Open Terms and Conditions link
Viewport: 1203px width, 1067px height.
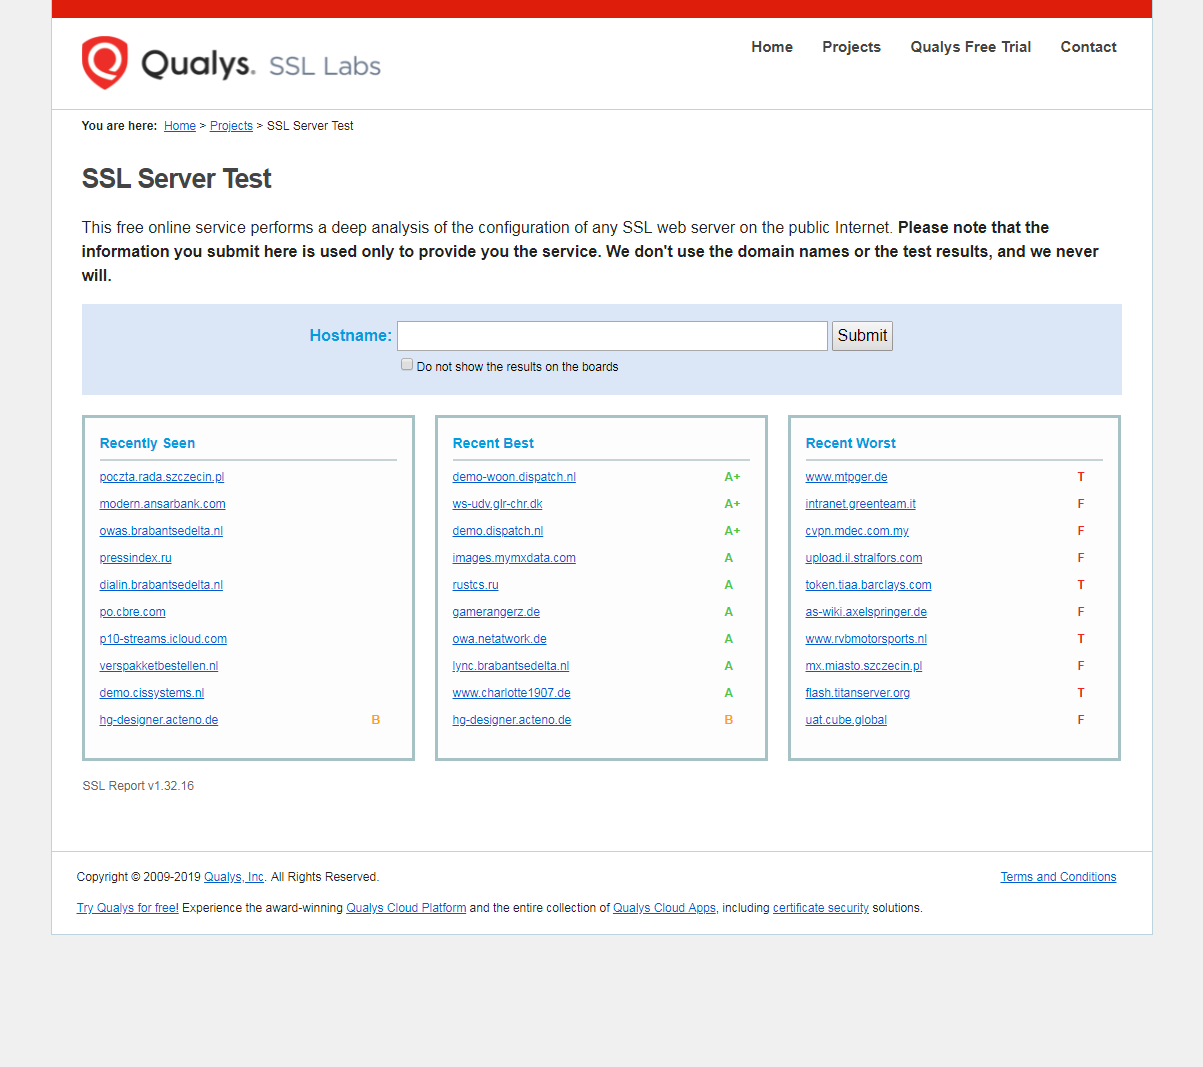tap(1058, 877)
